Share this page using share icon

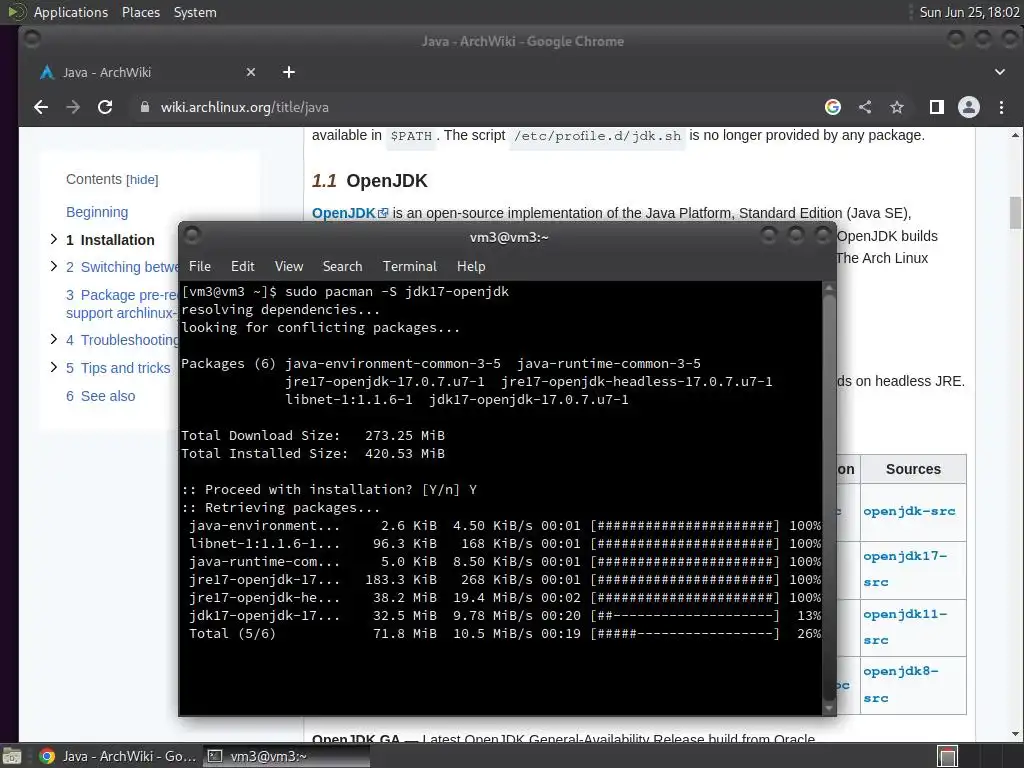tap(865, 107)
